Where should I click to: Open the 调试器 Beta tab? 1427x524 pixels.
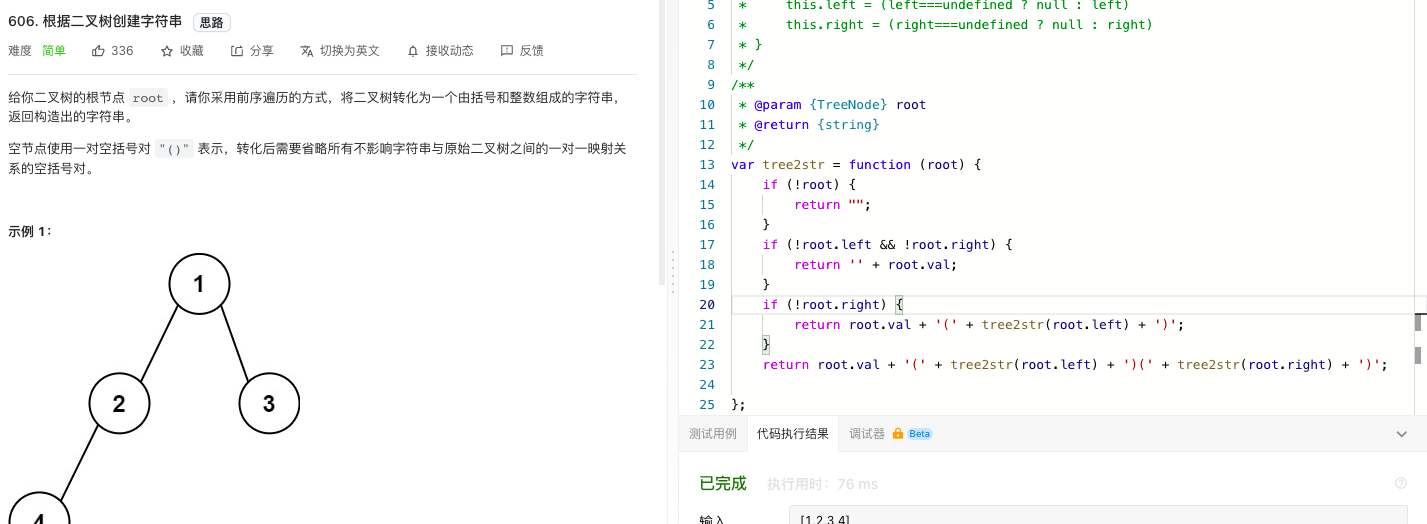point(890,434)
